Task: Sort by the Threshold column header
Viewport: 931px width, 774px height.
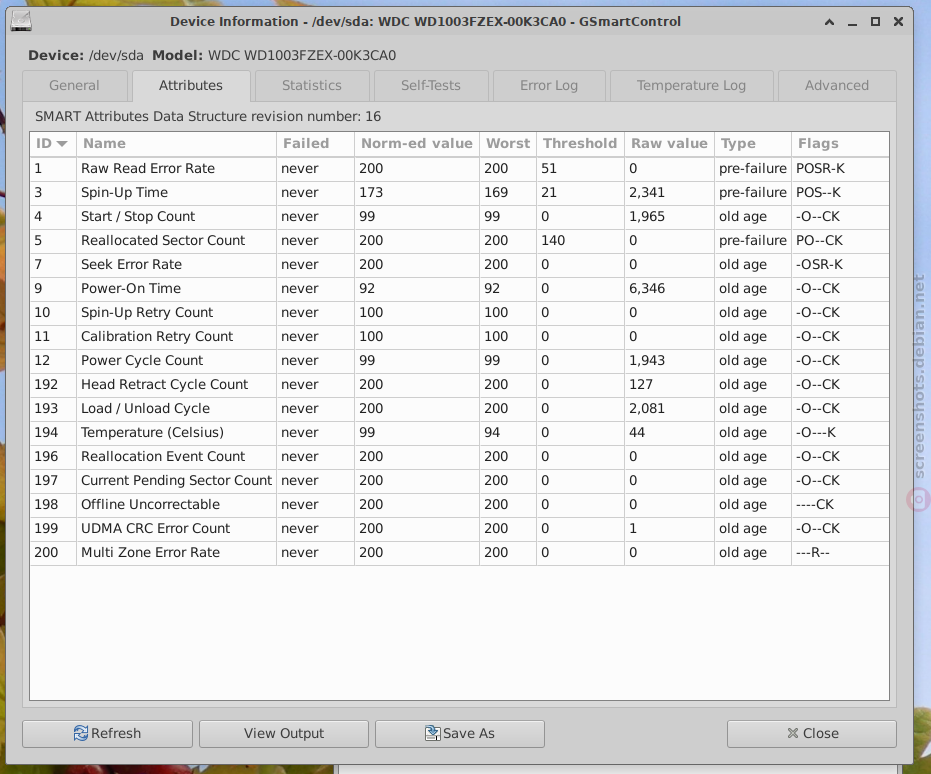Action: (x=580, y=144)
